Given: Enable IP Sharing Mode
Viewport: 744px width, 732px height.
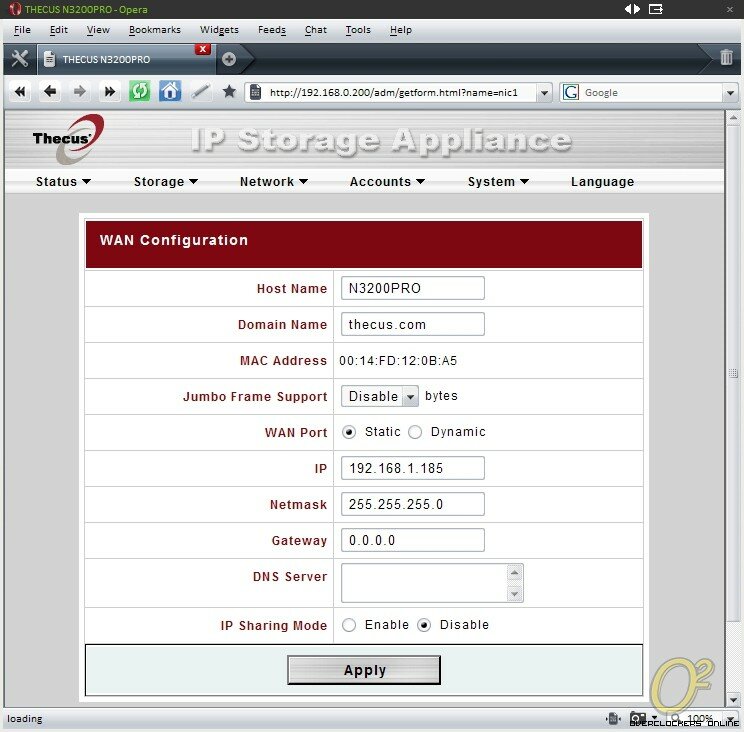Looking at the screenshot, I should click(349, 625).
